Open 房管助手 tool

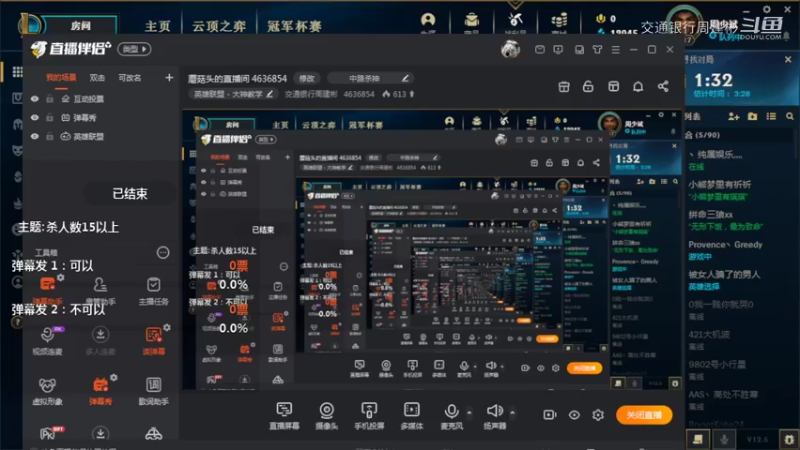point(100,291)
